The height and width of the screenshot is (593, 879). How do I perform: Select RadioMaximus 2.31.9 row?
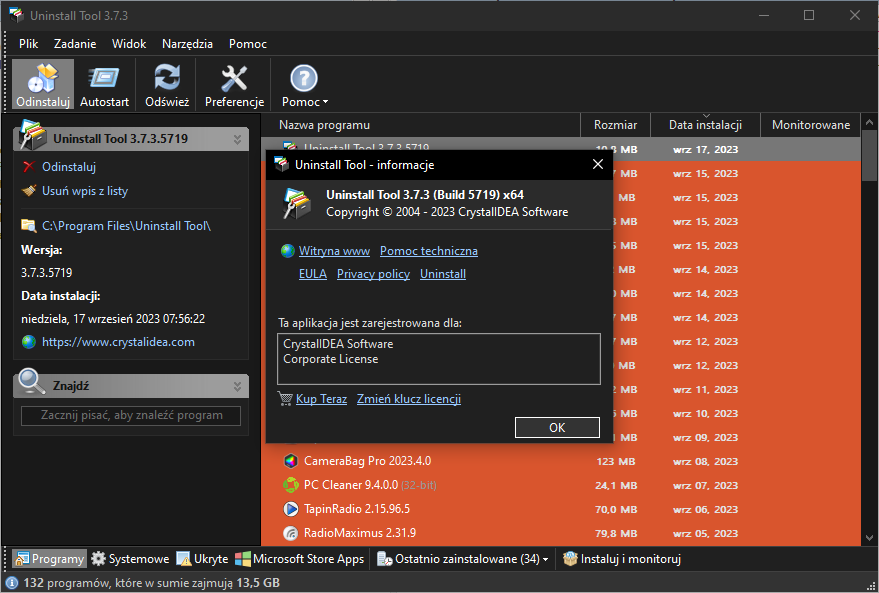(561, 533)
